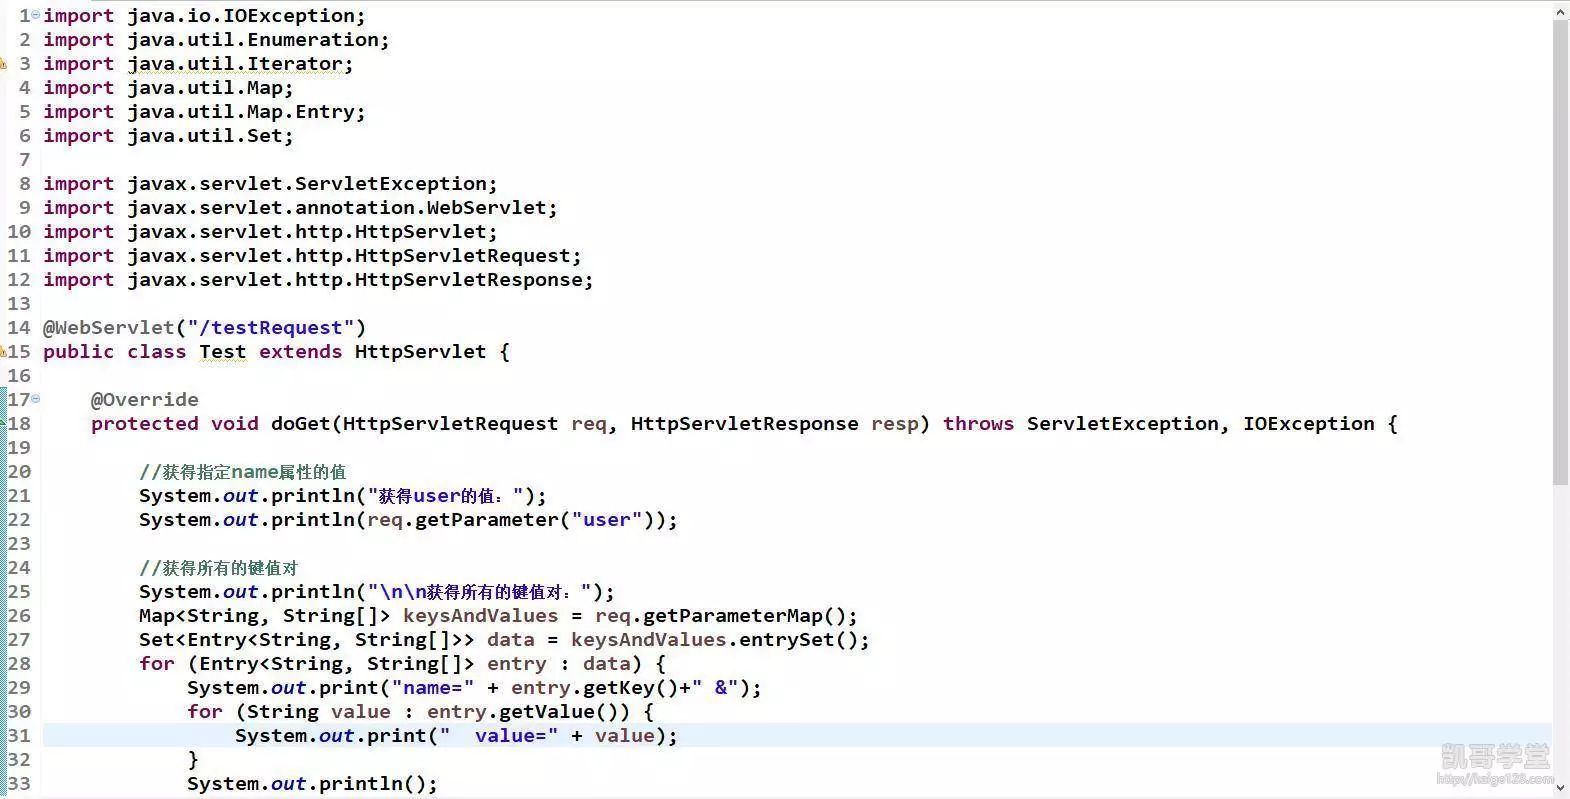
Task: Click 'extends' keyword on line 15
Action: tap(300, 352)
